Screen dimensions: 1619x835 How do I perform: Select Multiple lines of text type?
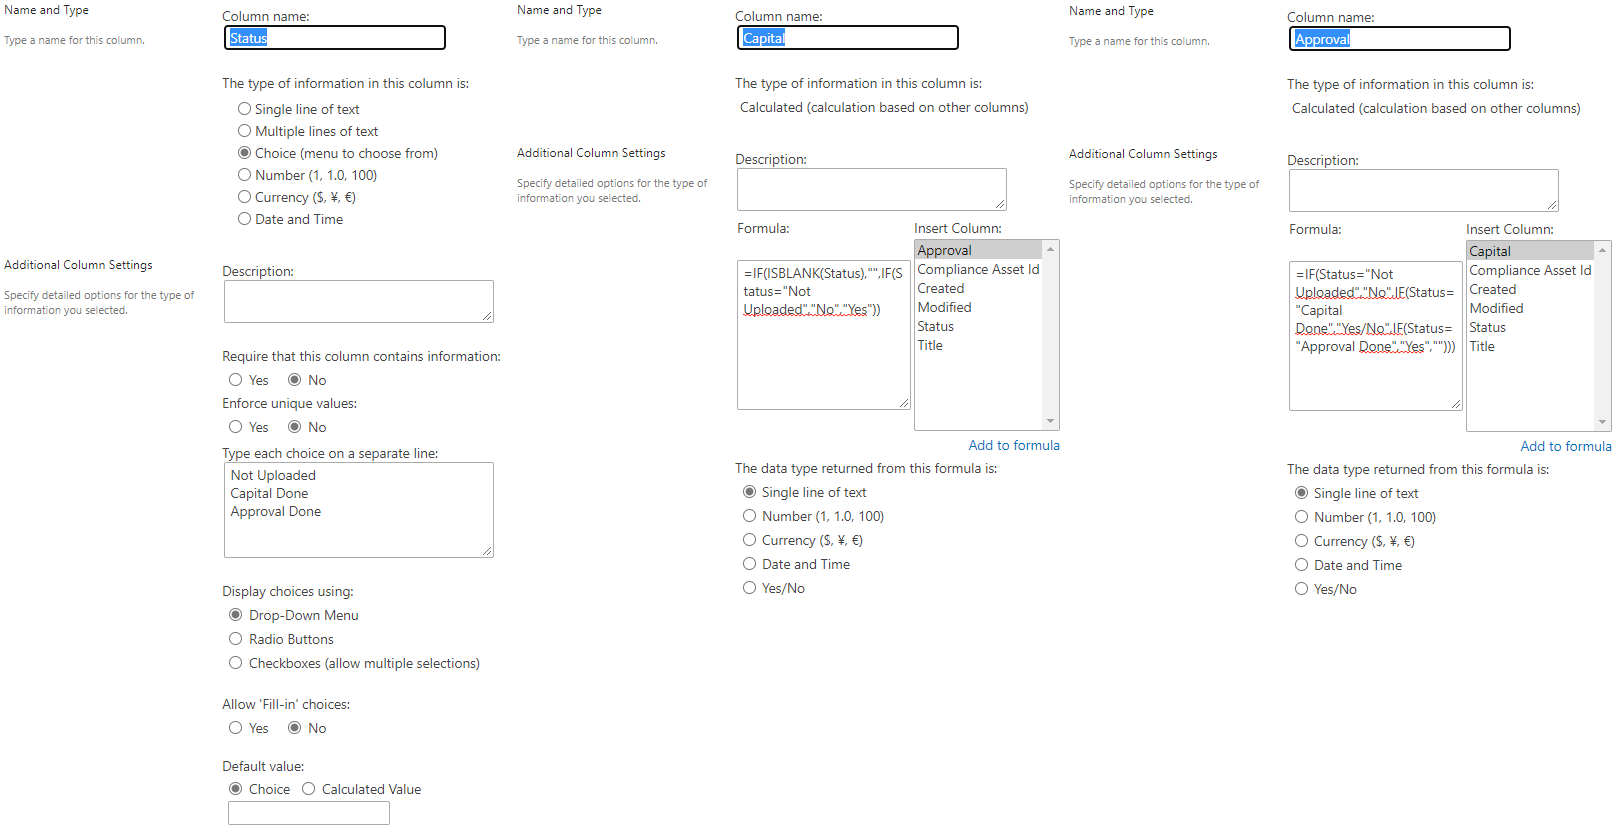[x=244, y=131]
